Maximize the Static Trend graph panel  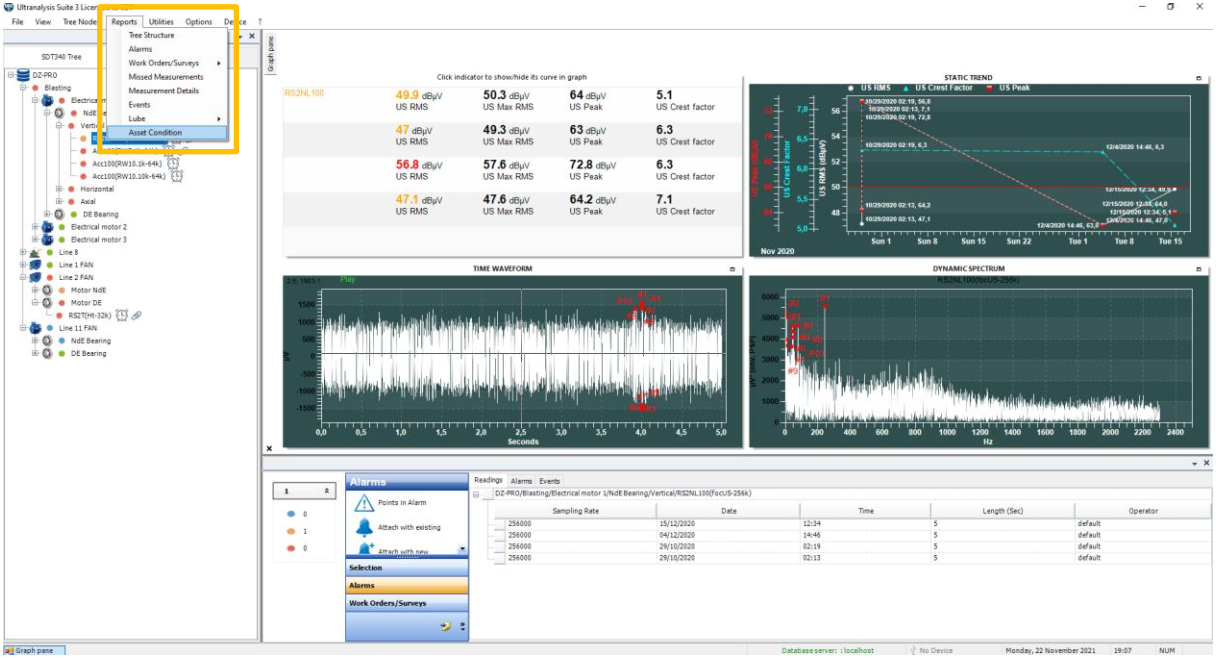click(x=1198, y=78)
